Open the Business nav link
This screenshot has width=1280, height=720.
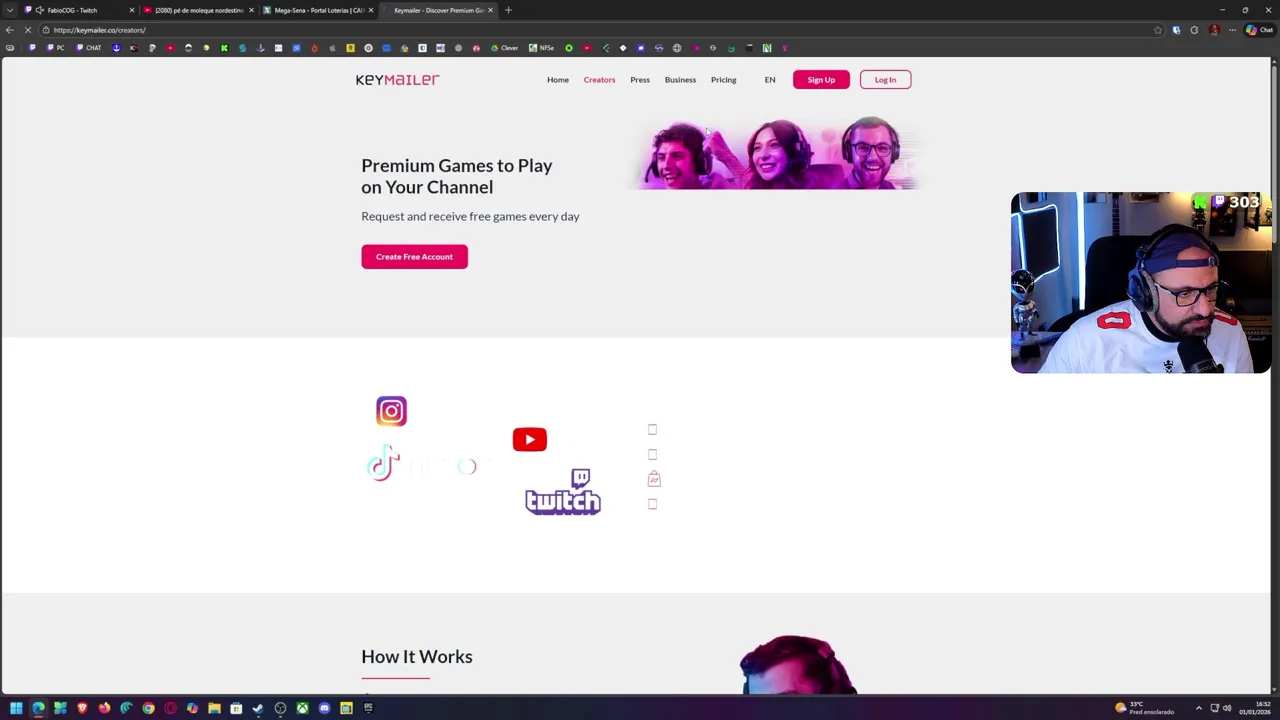(x=680, y=80)
